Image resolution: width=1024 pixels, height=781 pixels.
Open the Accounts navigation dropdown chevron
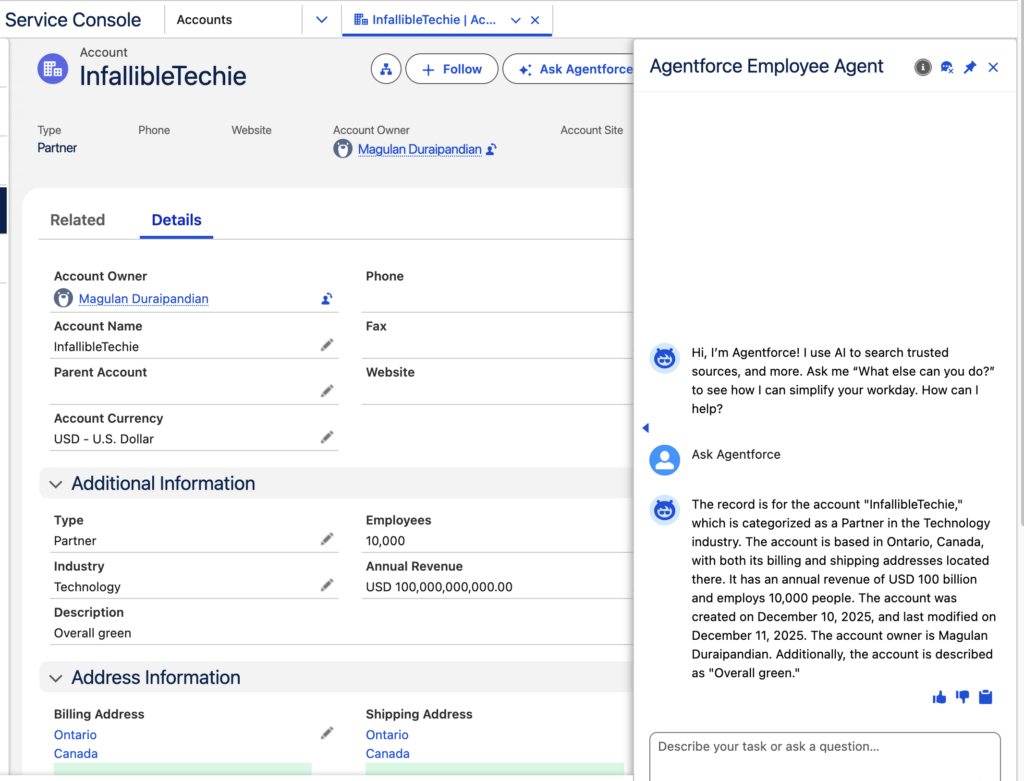click(321, 20)
